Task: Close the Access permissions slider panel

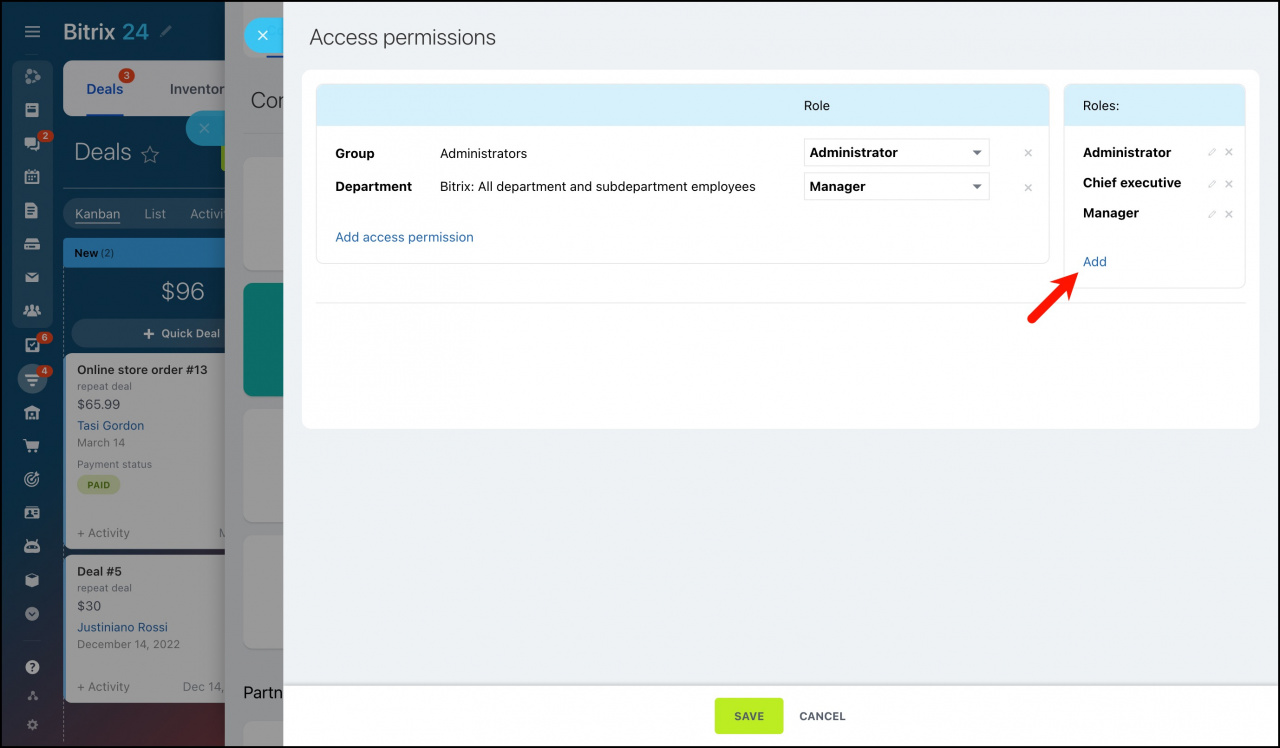Action: (x=263, y=36)
